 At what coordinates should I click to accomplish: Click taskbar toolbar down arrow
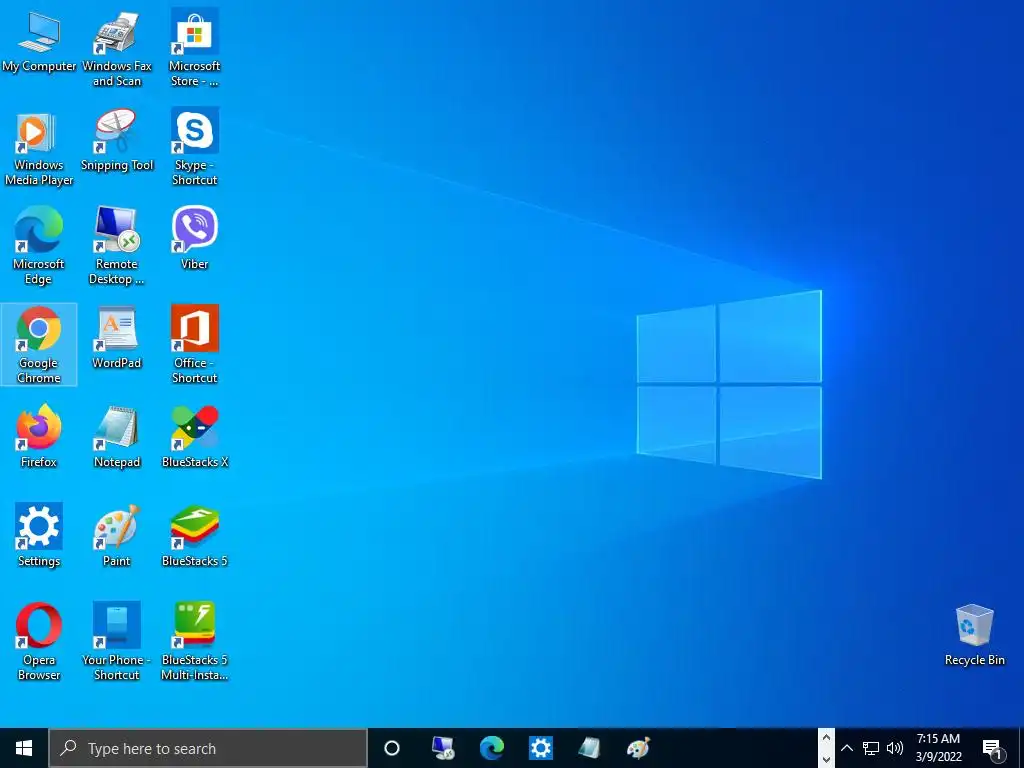click(x=826, y=759)
